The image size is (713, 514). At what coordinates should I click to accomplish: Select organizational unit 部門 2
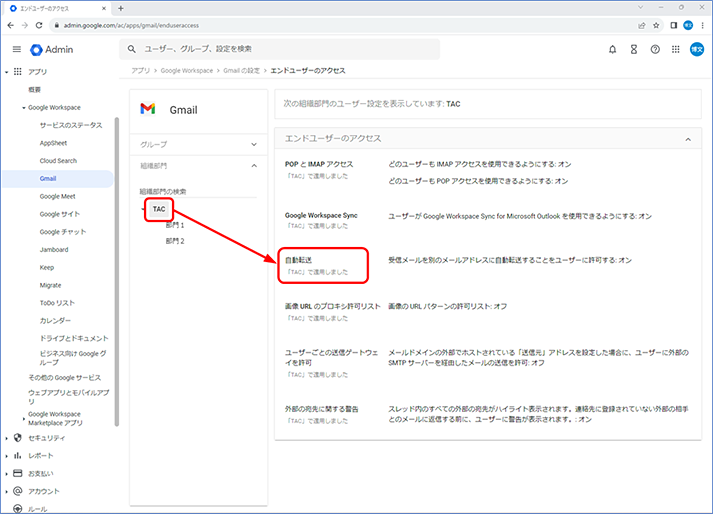[x=175, y=241]
